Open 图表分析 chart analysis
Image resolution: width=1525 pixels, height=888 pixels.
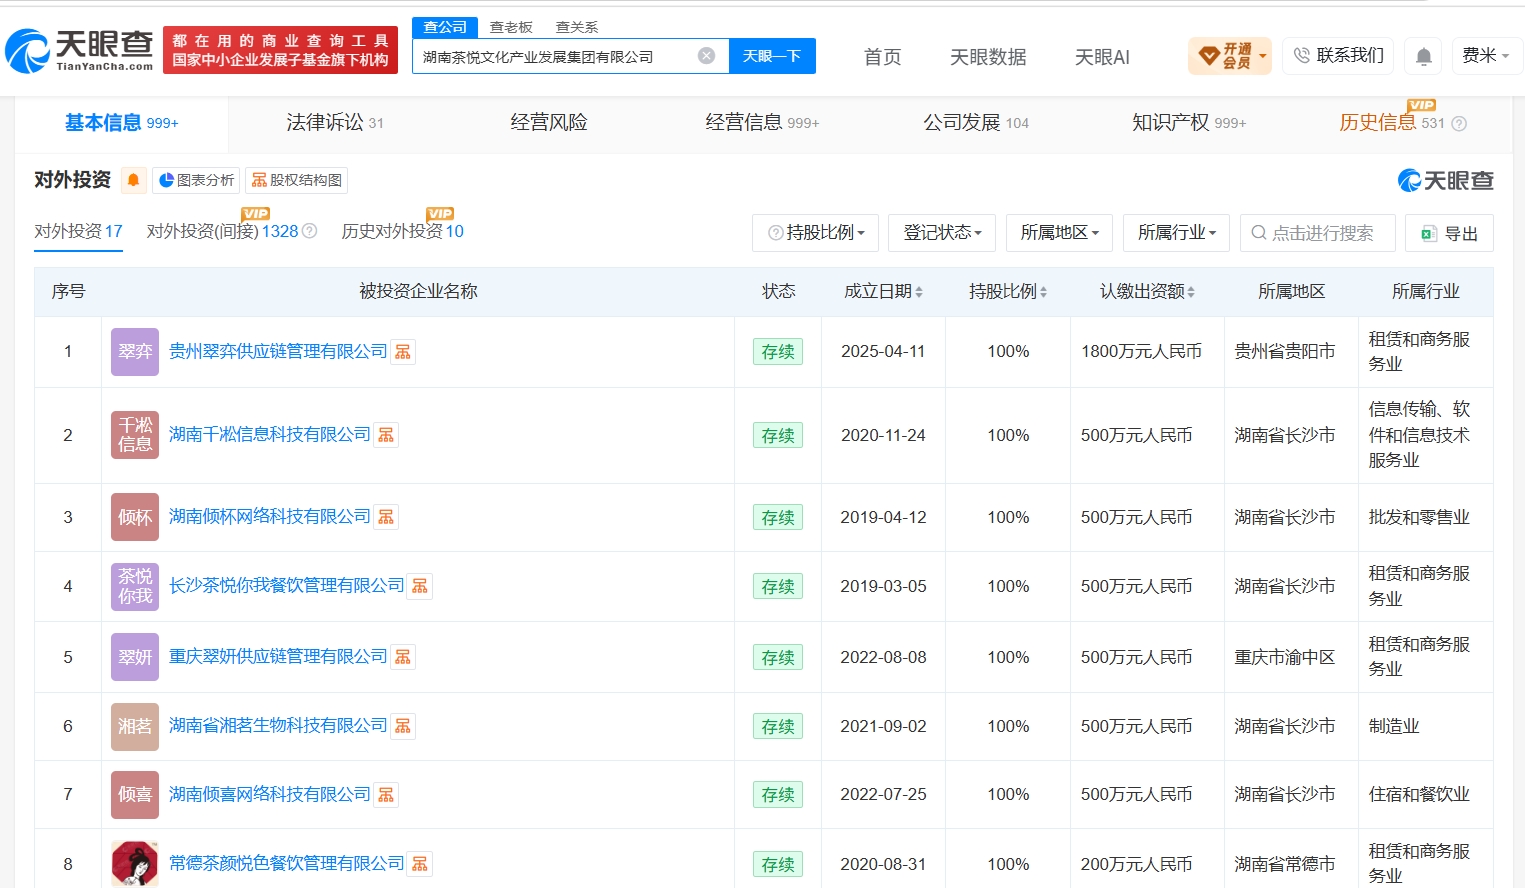click(196, 180)
